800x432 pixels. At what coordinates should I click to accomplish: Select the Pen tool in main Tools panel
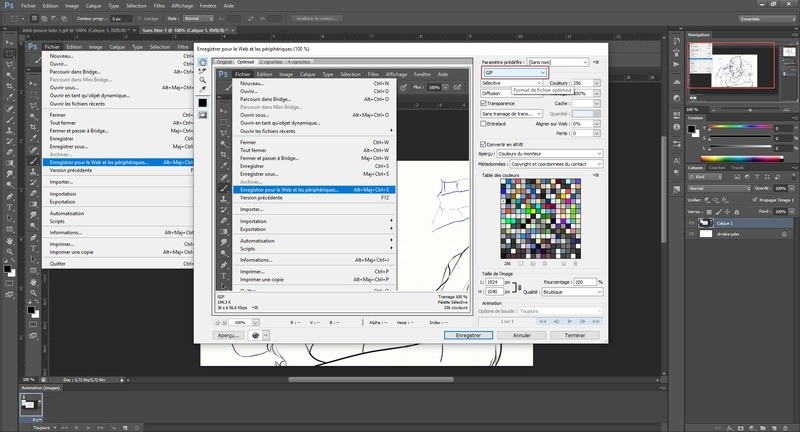pos(9,196)
